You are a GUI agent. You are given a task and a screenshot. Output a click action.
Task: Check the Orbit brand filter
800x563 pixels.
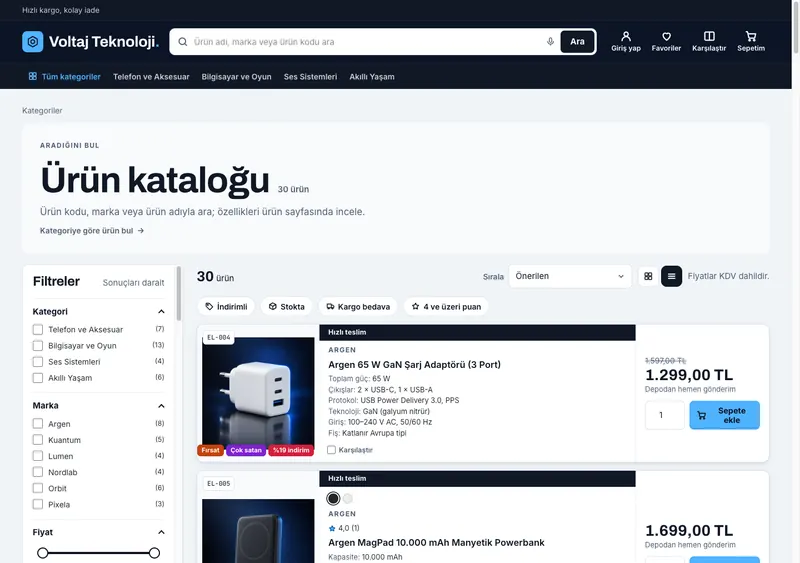pos(38,488)
